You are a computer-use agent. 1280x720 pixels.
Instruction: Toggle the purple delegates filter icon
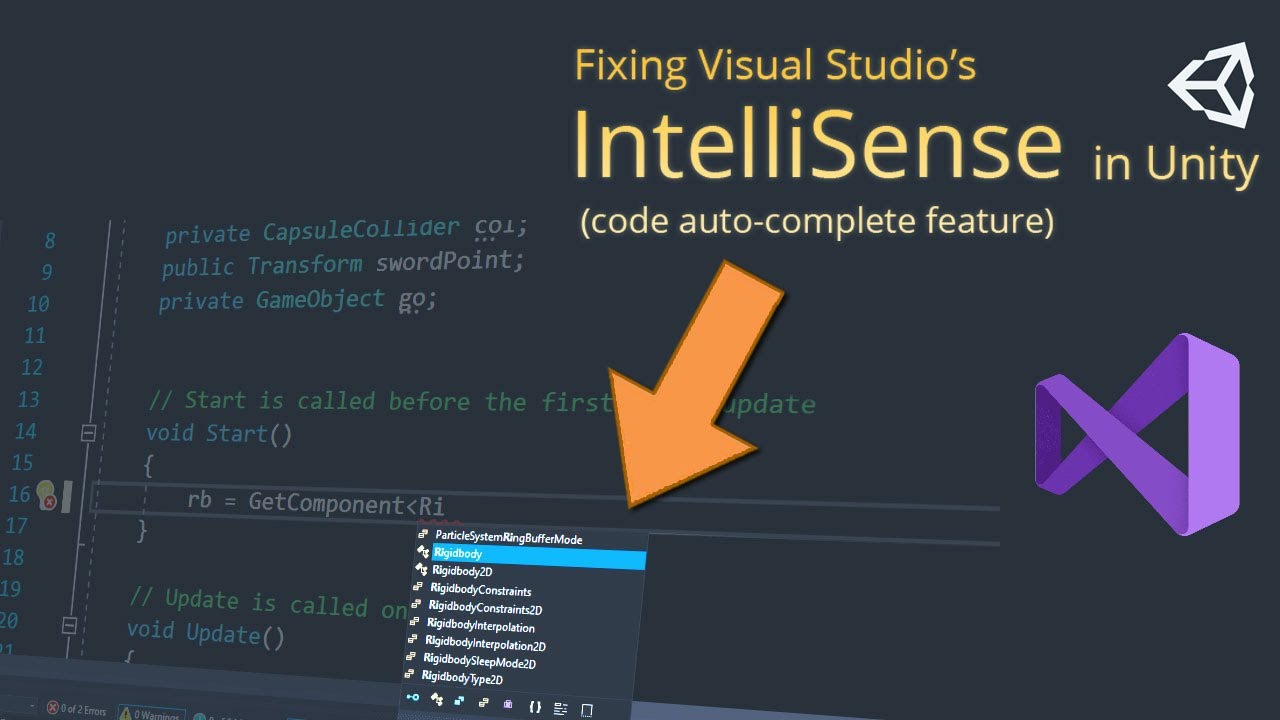[508, 704]
